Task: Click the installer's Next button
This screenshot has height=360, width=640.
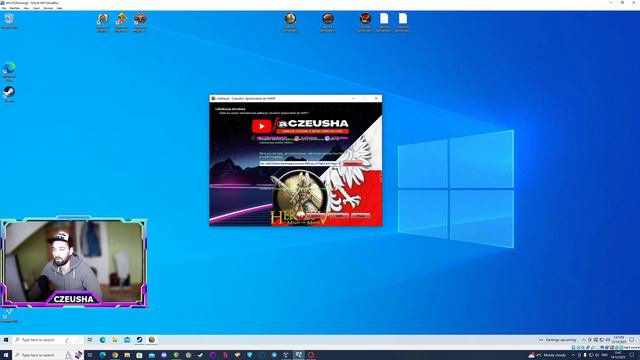Action: 339,216
